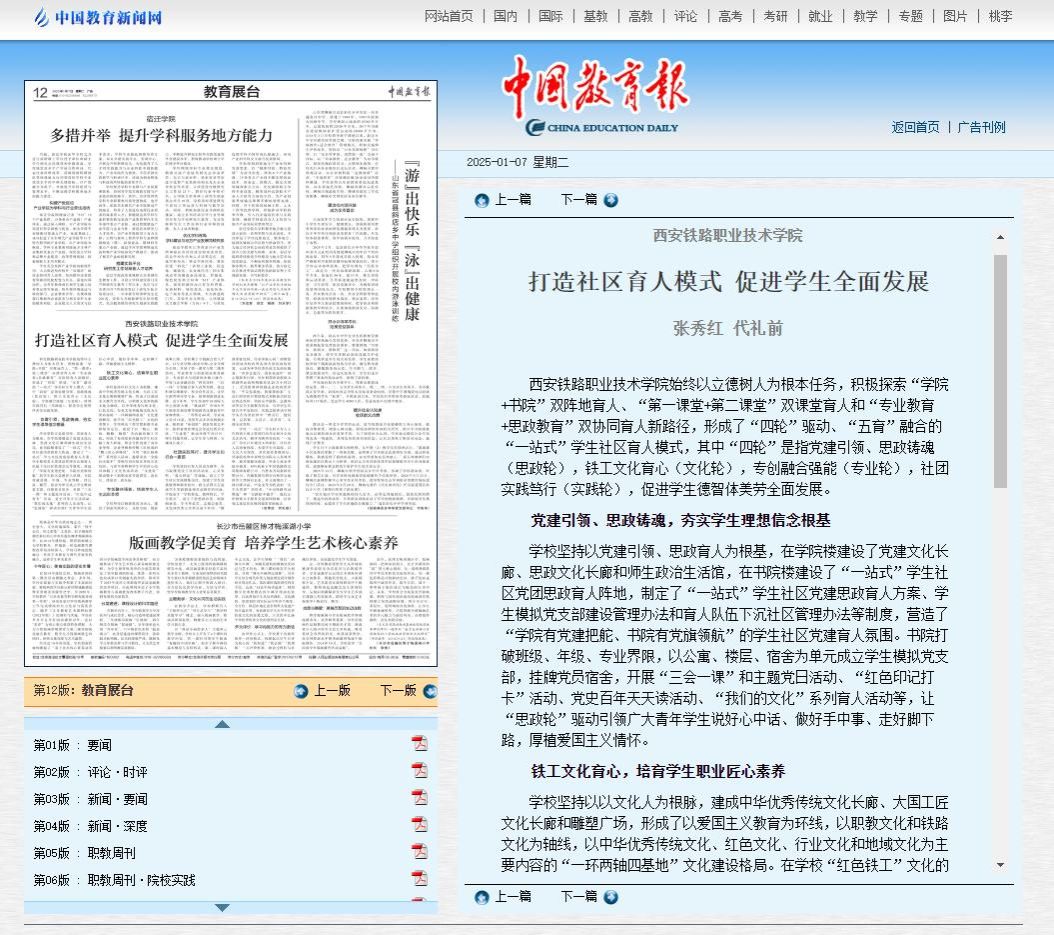Go to 网站首页 in the top navigation
Screen dimensions: 1054x935
(449, 16)
